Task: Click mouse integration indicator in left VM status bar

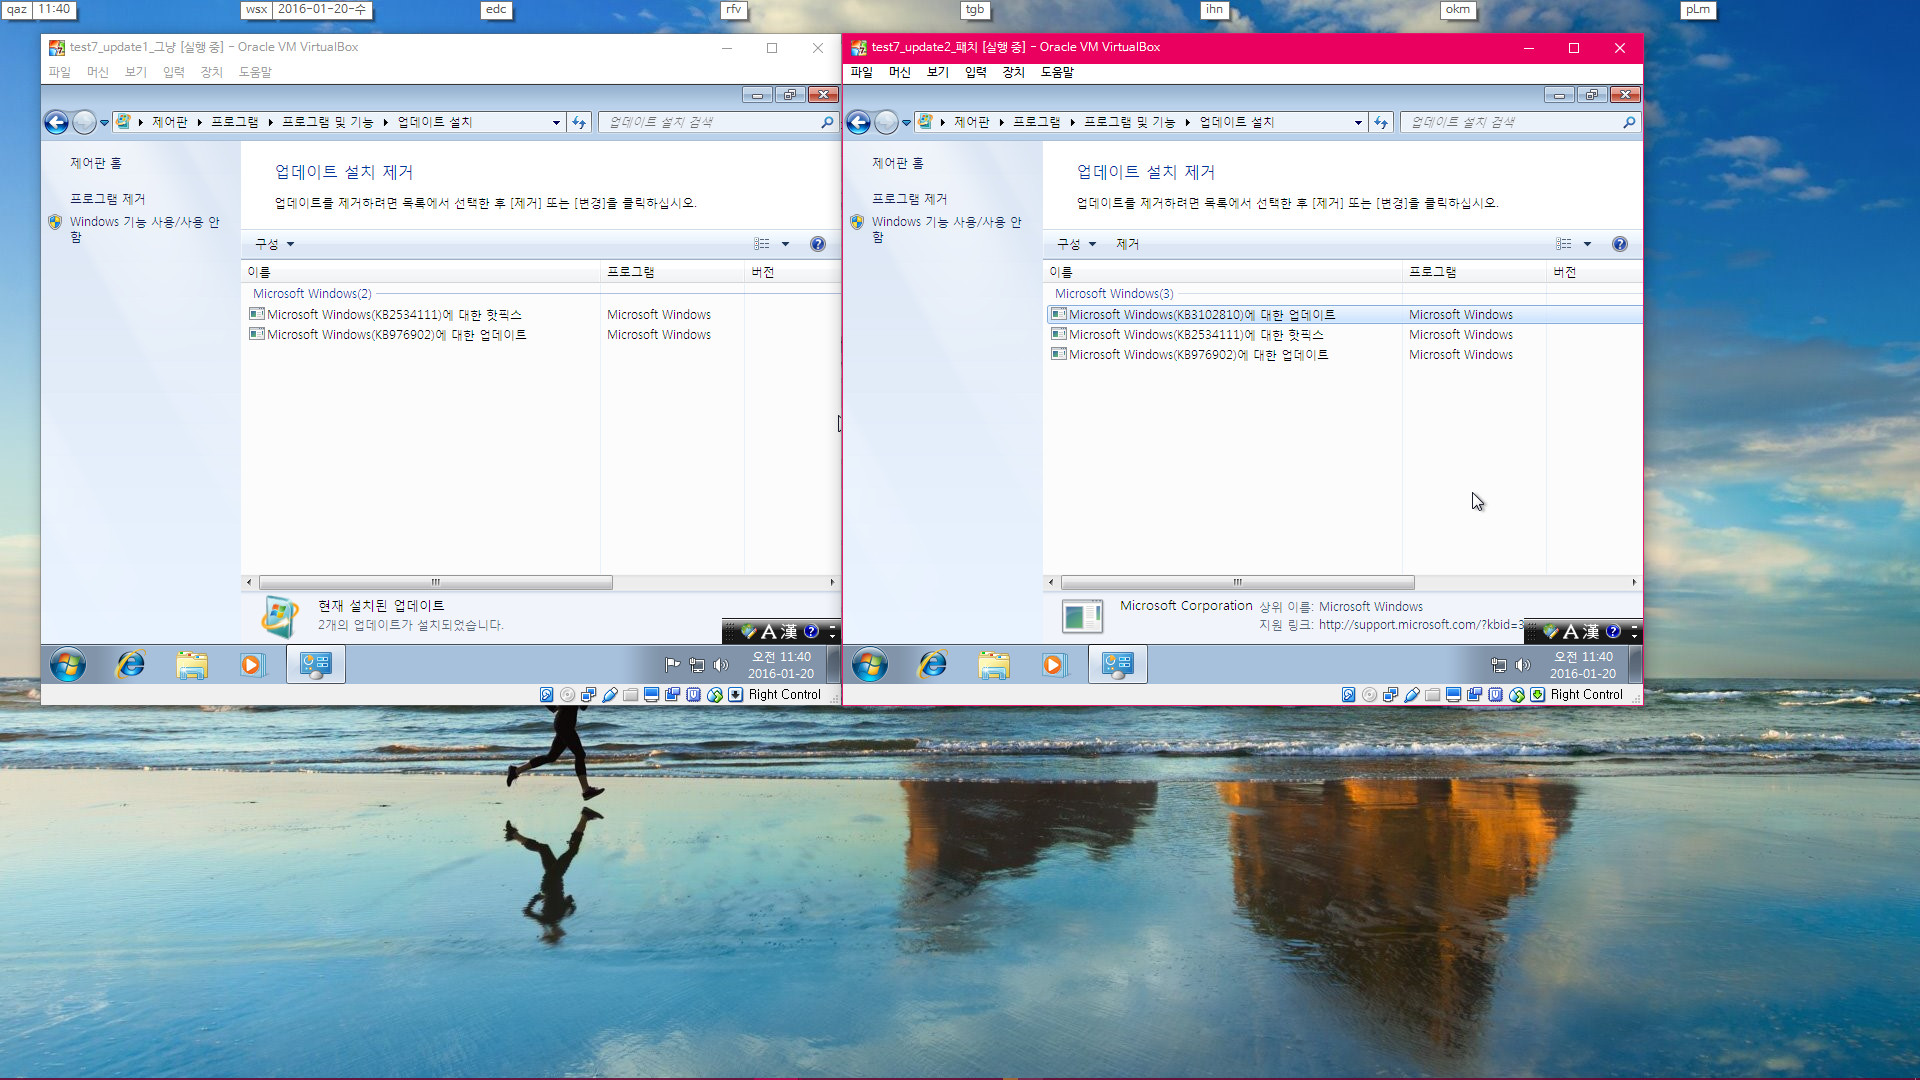Action: 715,695
